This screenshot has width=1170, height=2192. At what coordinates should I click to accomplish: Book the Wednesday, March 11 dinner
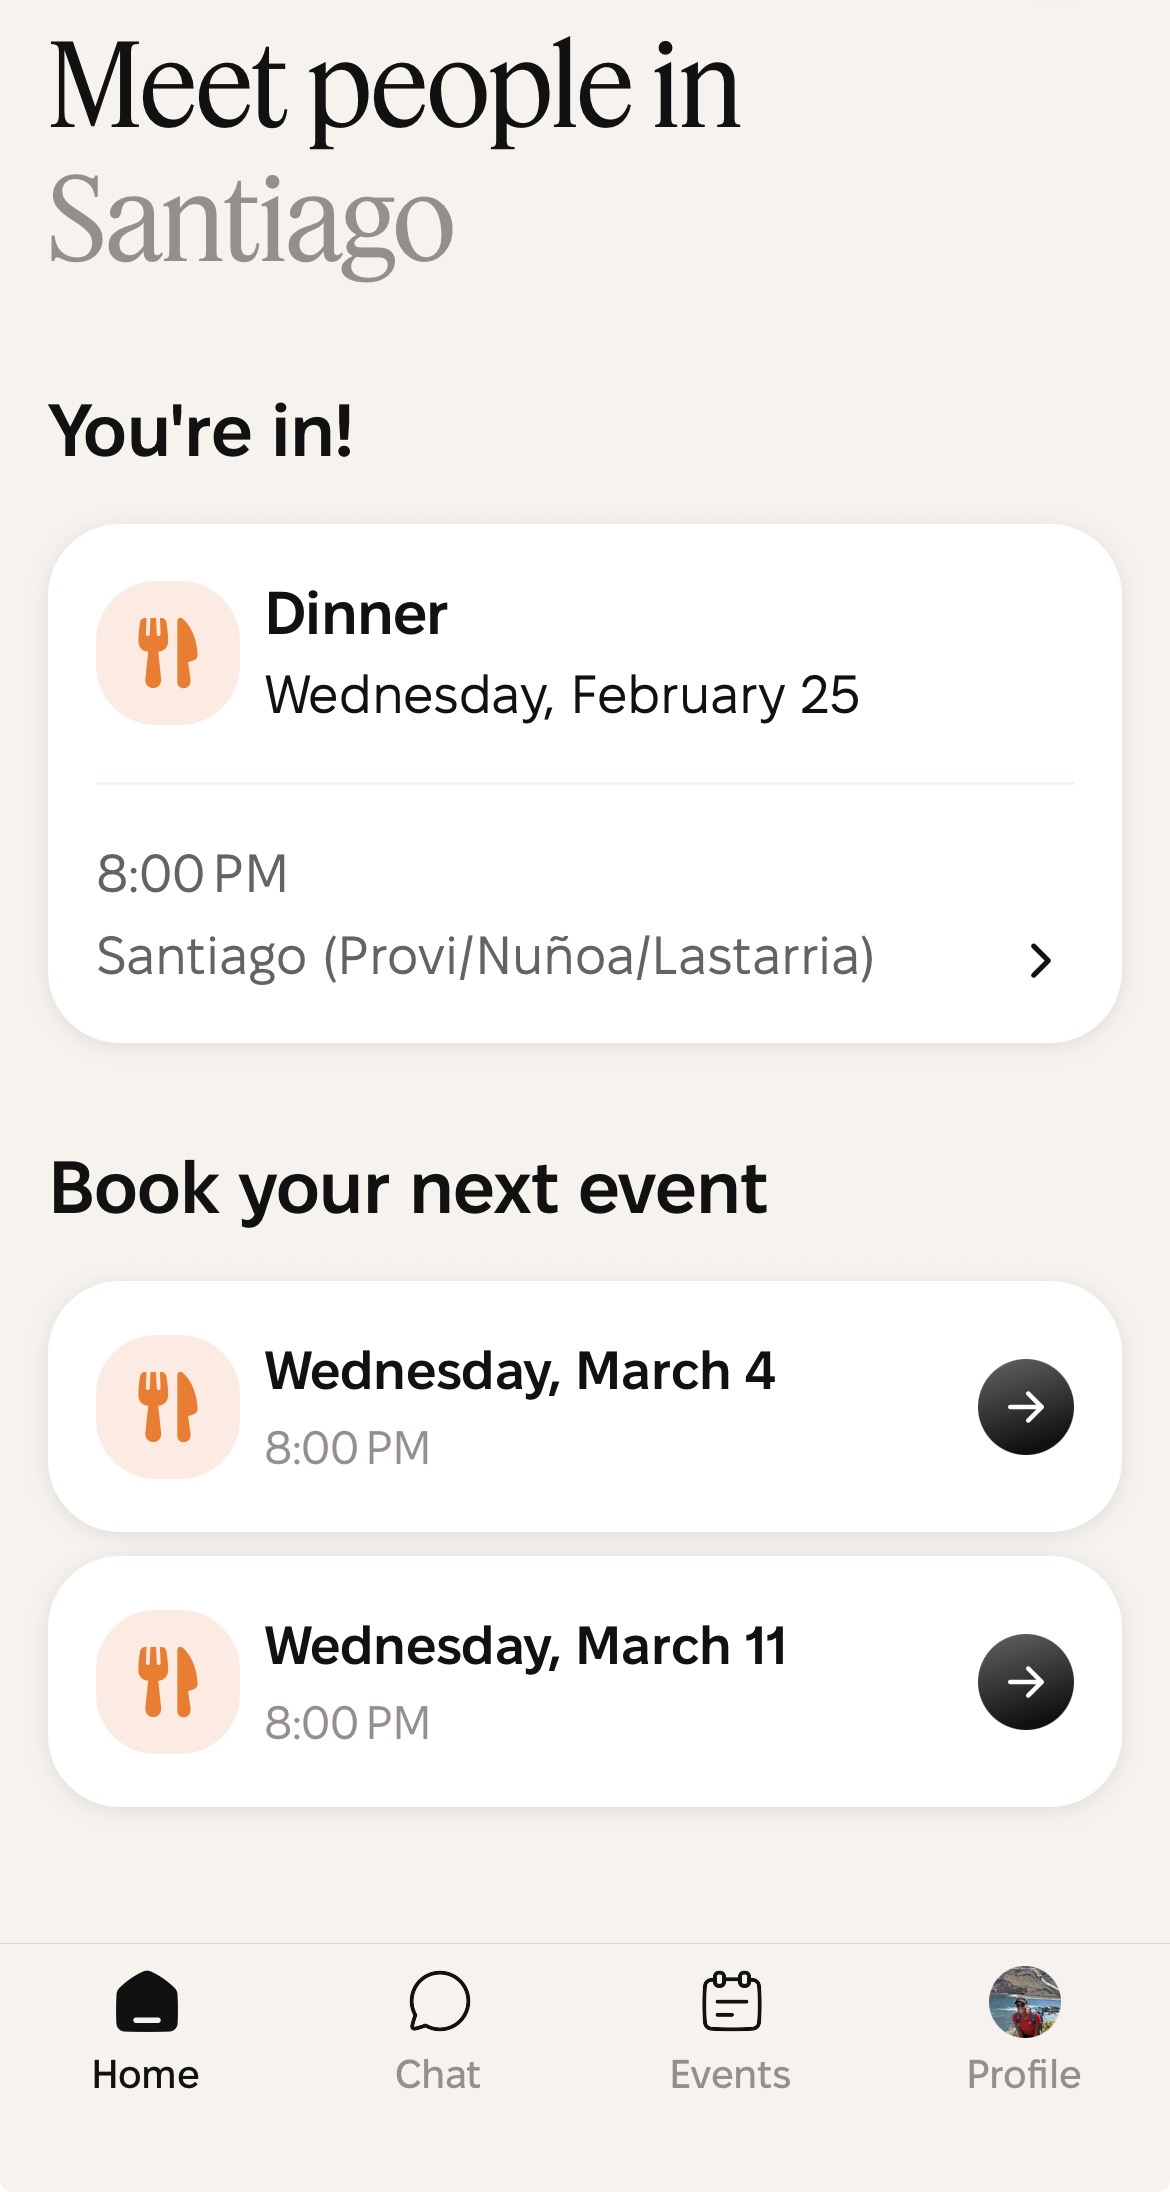pyautogui.click(x=1025, y=1682)
